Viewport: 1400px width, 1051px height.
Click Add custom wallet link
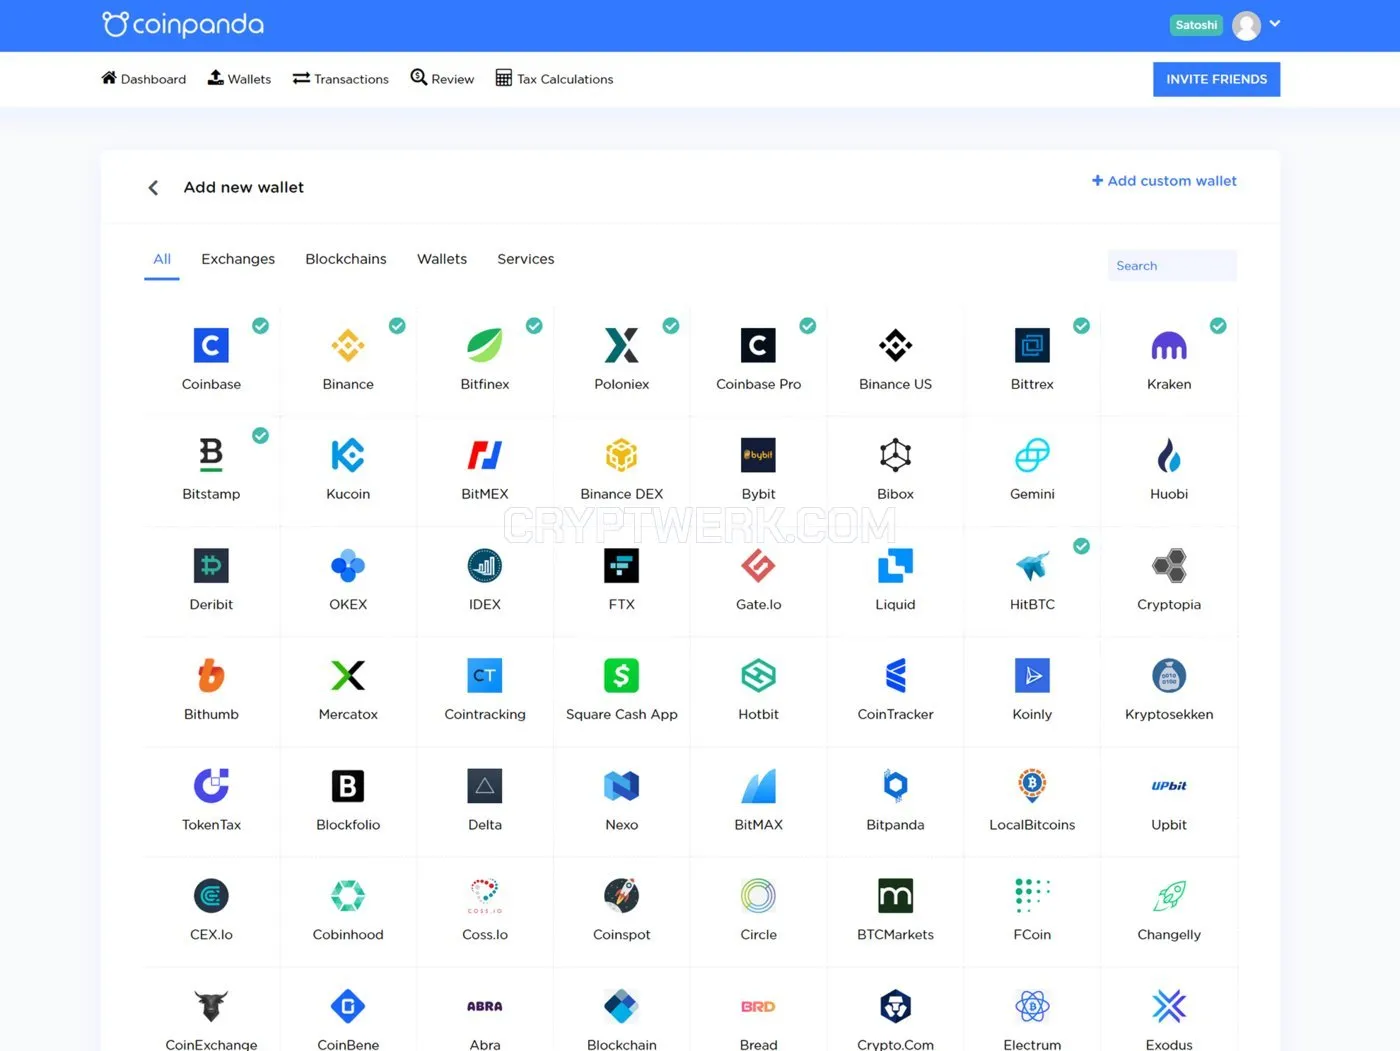click(x=1164, y=181)
